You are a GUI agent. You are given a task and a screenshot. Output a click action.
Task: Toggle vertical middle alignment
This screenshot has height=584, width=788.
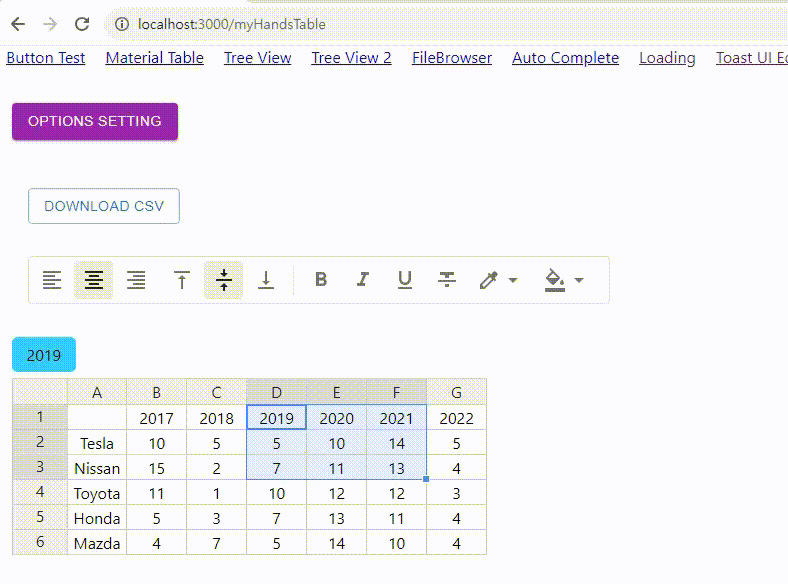click(224, 280)
